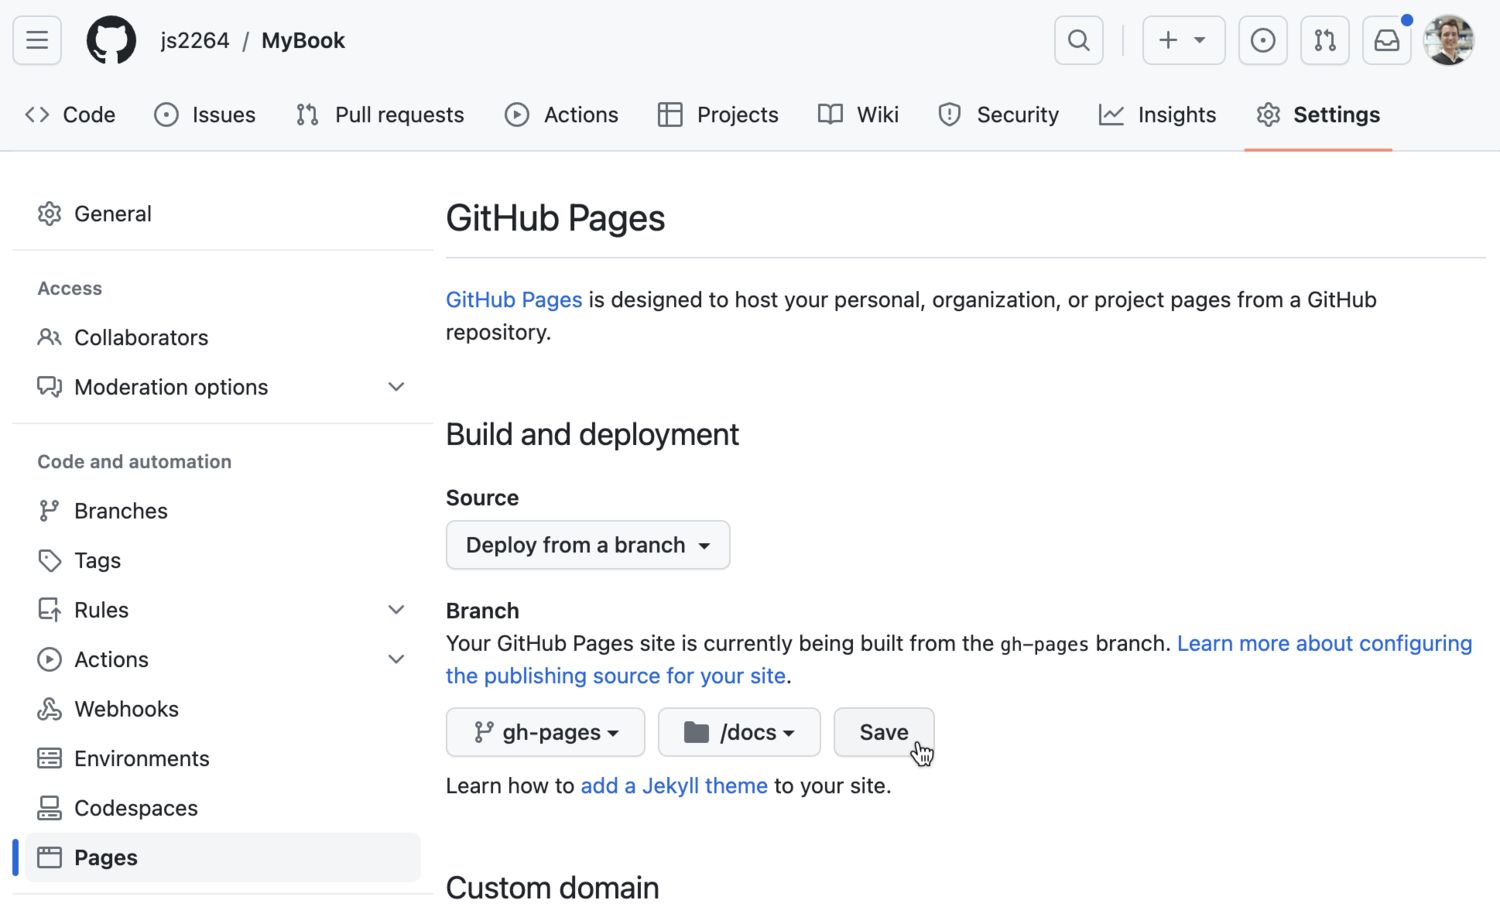Expand the Actions sidebar section
This screenshot has height=907, width=1500.
396,660
